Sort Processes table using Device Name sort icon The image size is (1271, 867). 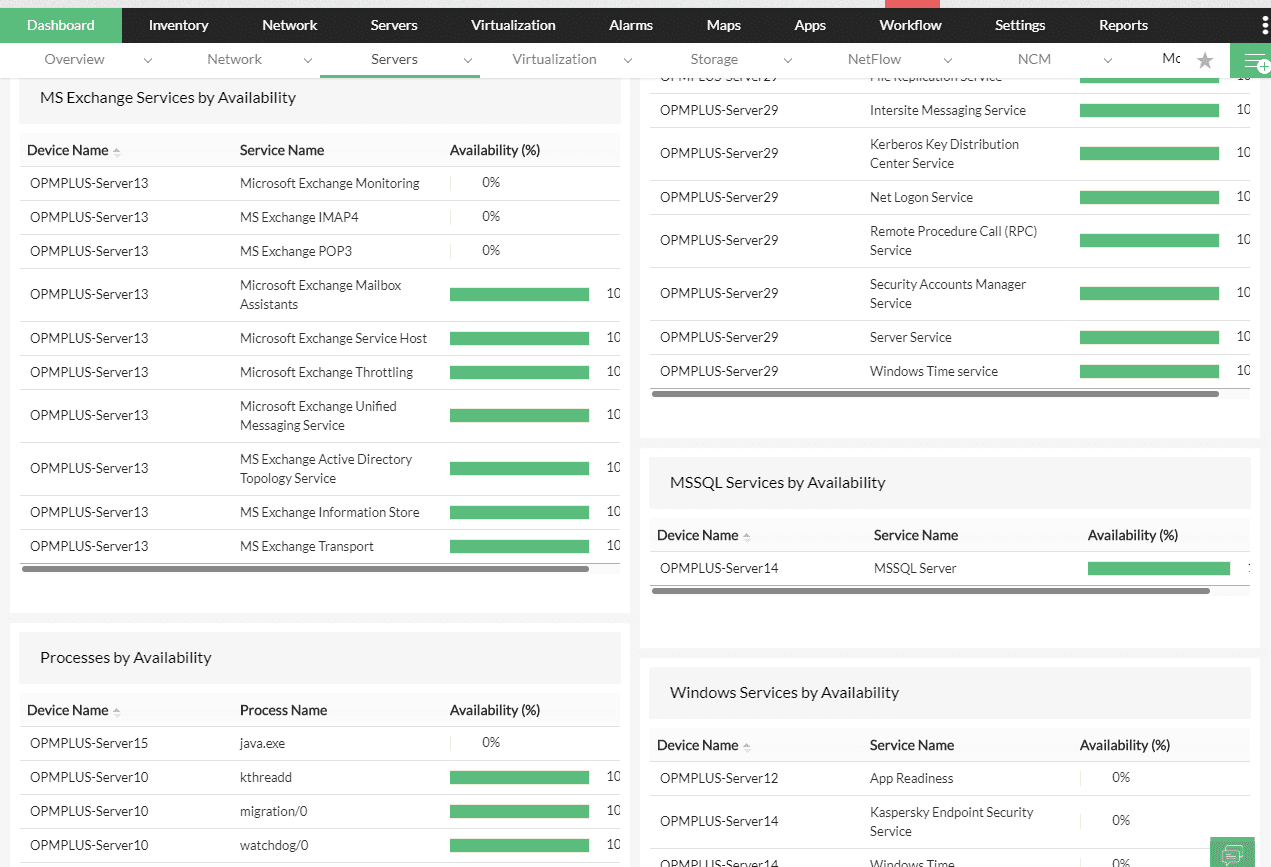coord(117,711)
